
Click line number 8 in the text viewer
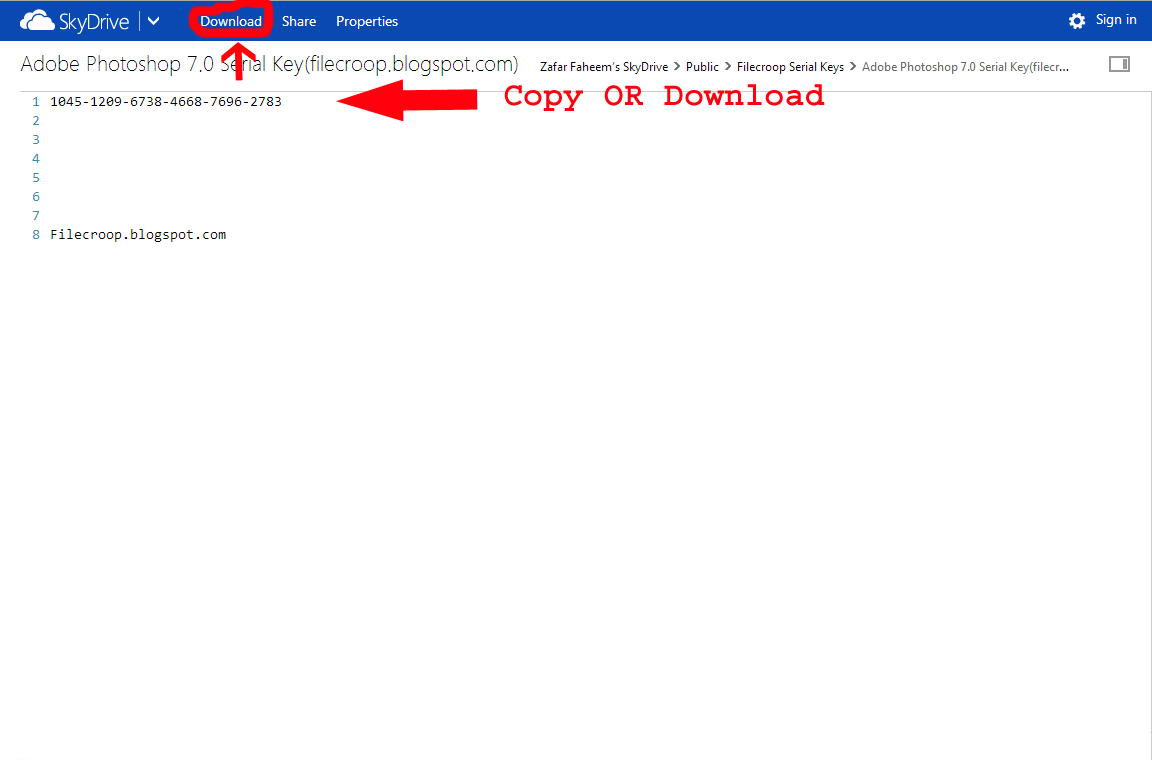pos(36,234)
